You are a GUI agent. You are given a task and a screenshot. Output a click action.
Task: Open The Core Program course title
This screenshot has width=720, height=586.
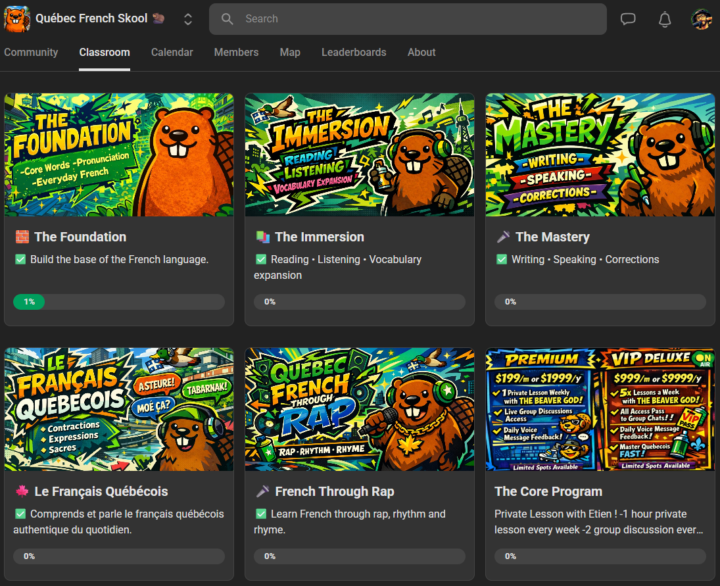tap(548, 491)
